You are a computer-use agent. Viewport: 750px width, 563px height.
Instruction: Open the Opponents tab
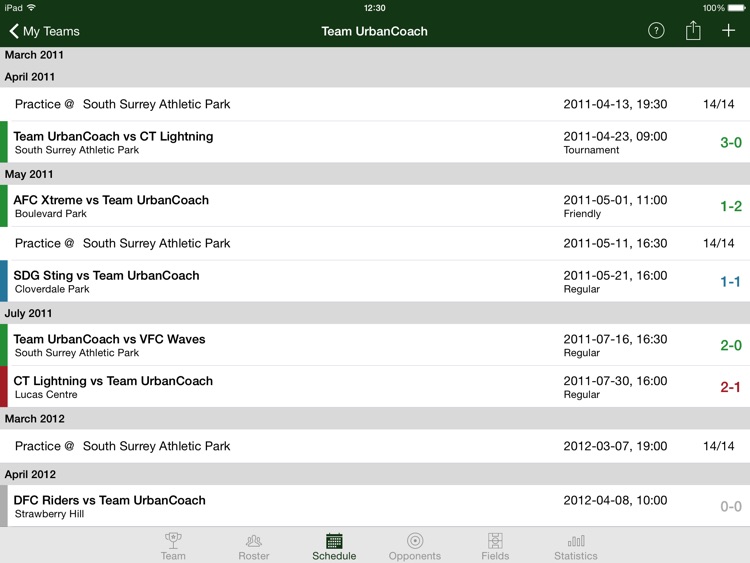(415, 547)
